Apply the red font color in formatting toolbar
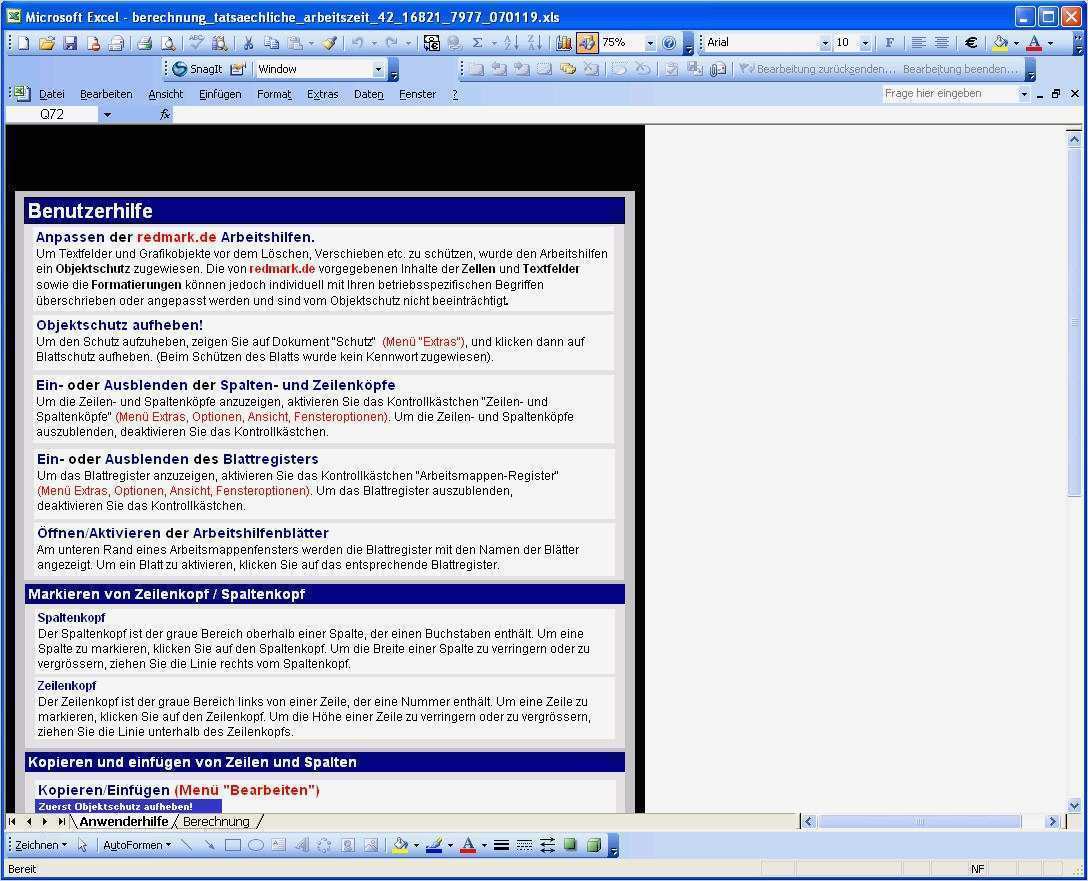Viewport: 1088px width, 881px height. (1035, 43)
